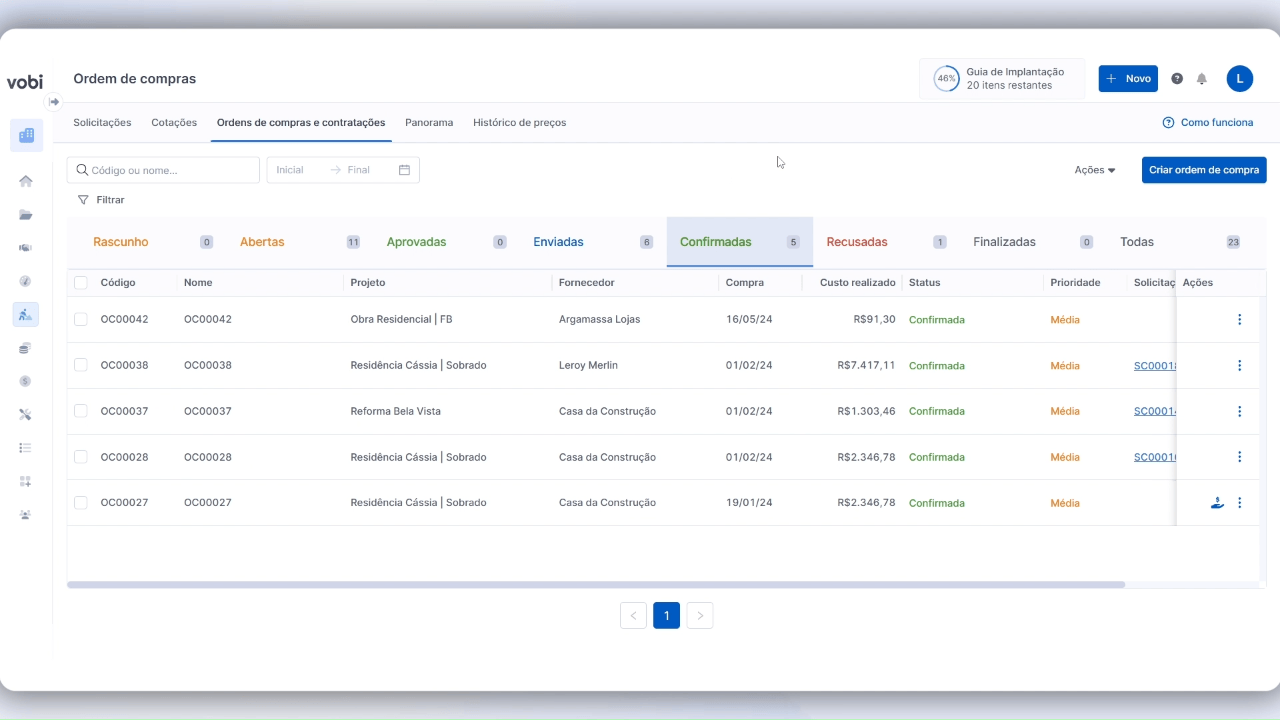
Task: Expand the sidebar with arrow toggle
Action: coord(54,102)
